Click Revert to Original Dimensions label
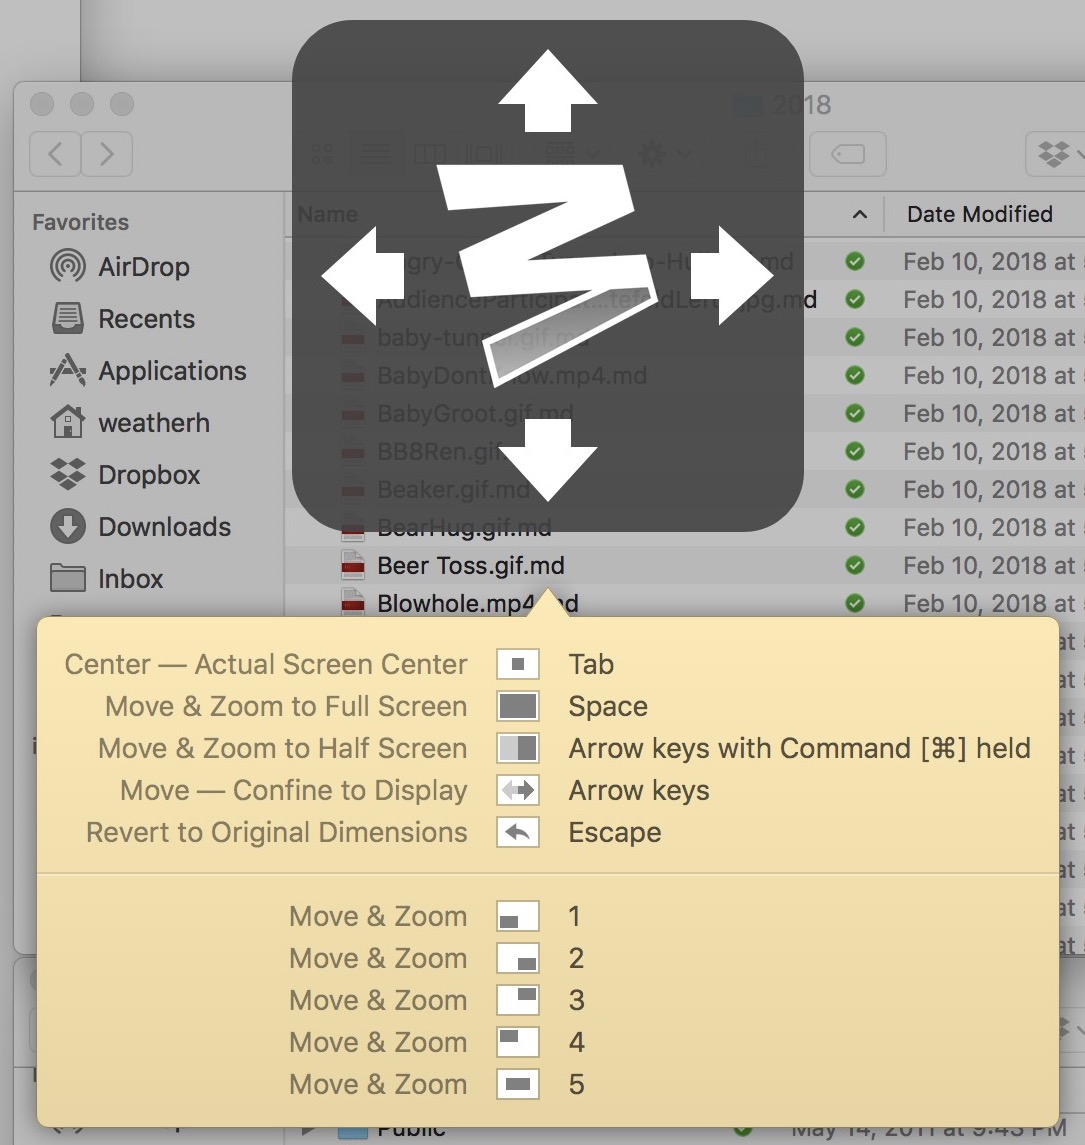The image size is (1085, 1145). [x=277, y=832]
